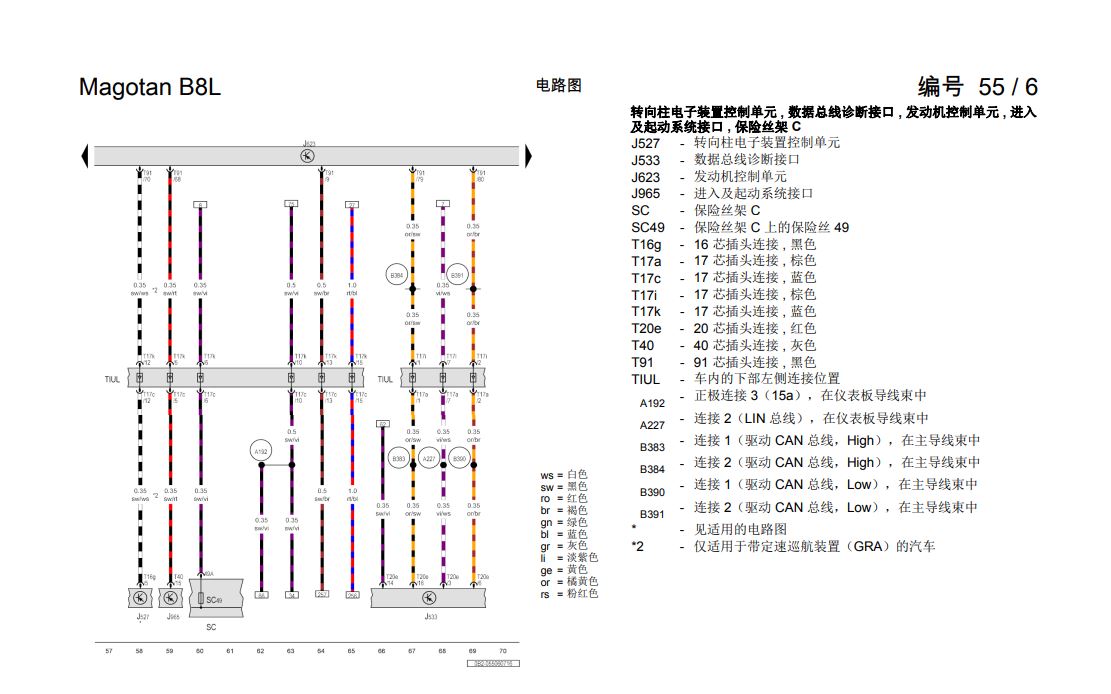Click legend row T91 91 芯插头连接

pyautogui.click(x=723, y=362)
